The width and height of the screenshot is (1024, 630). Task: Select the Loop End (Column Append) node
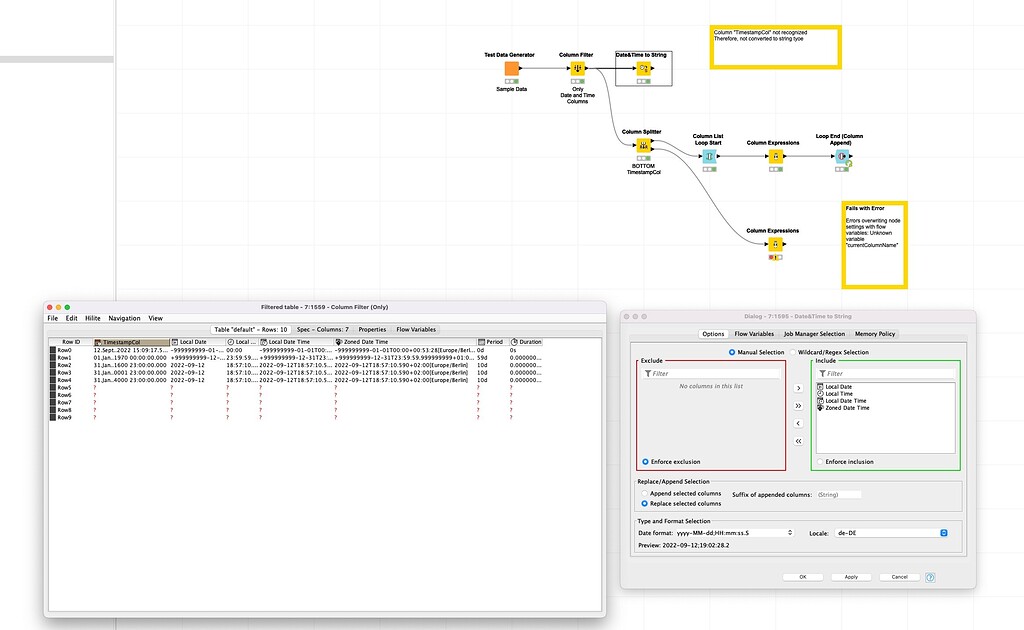(840, 157)
